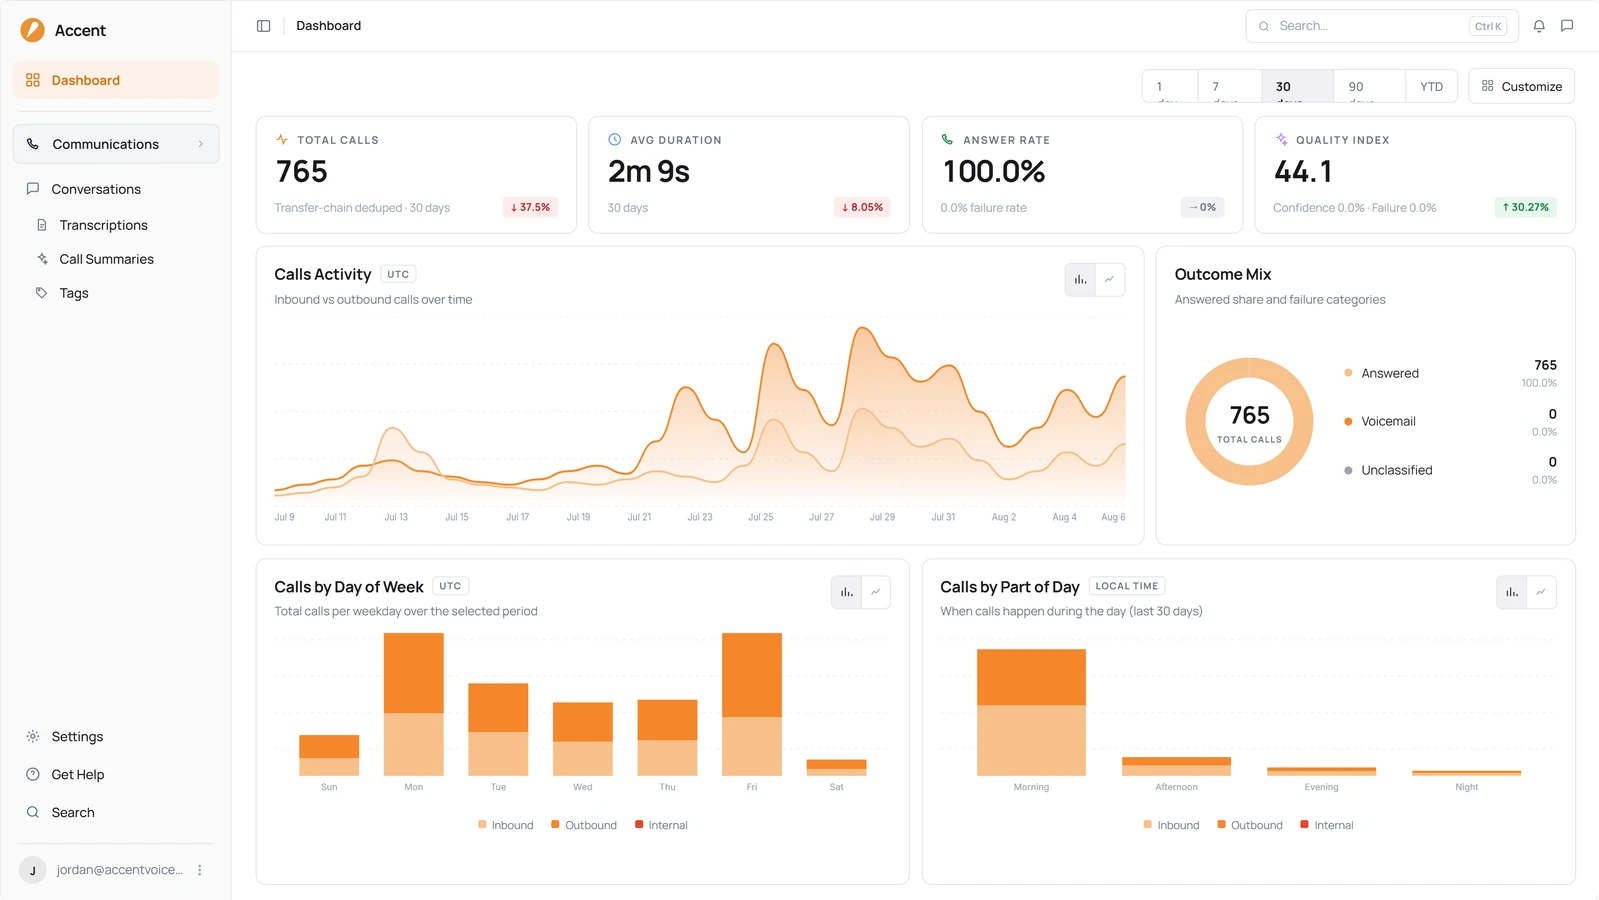The height and width of the screenshot is (900, 1599).
Task: Click the Unclassified legend color dot
Action: [x=1348, y=470]
